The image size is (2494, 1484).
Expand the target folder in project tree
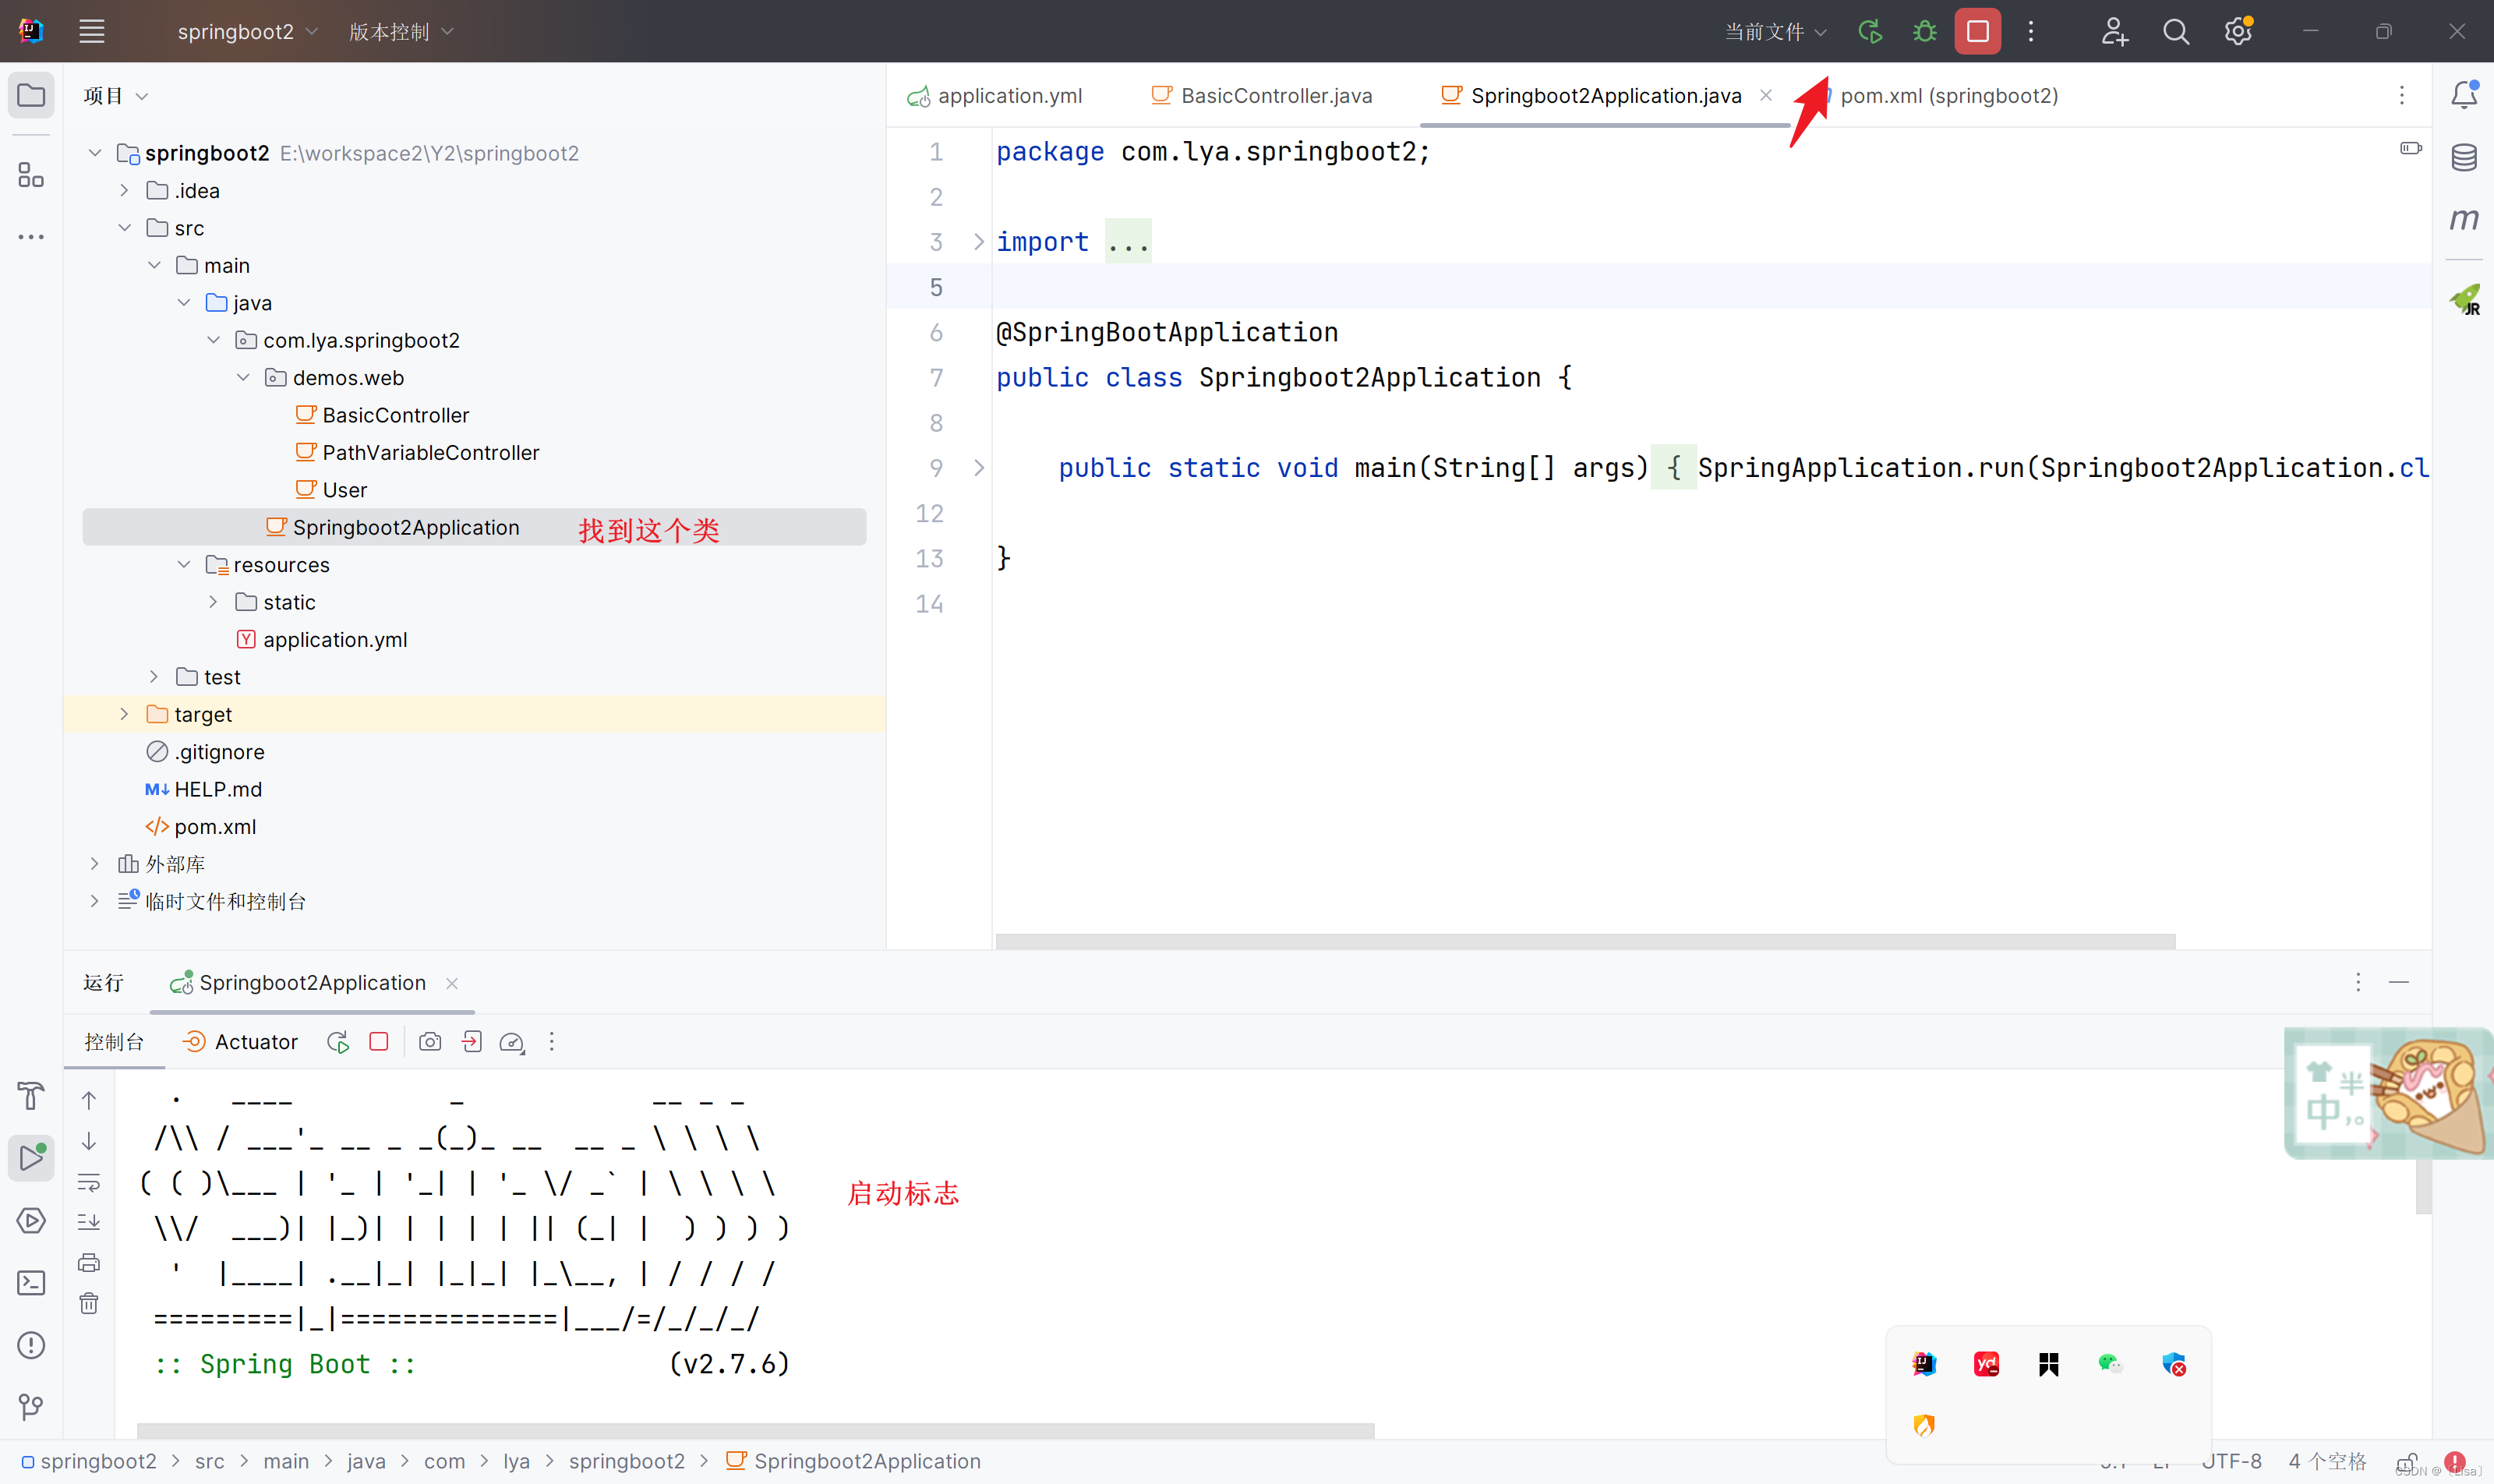pos(124,714)
